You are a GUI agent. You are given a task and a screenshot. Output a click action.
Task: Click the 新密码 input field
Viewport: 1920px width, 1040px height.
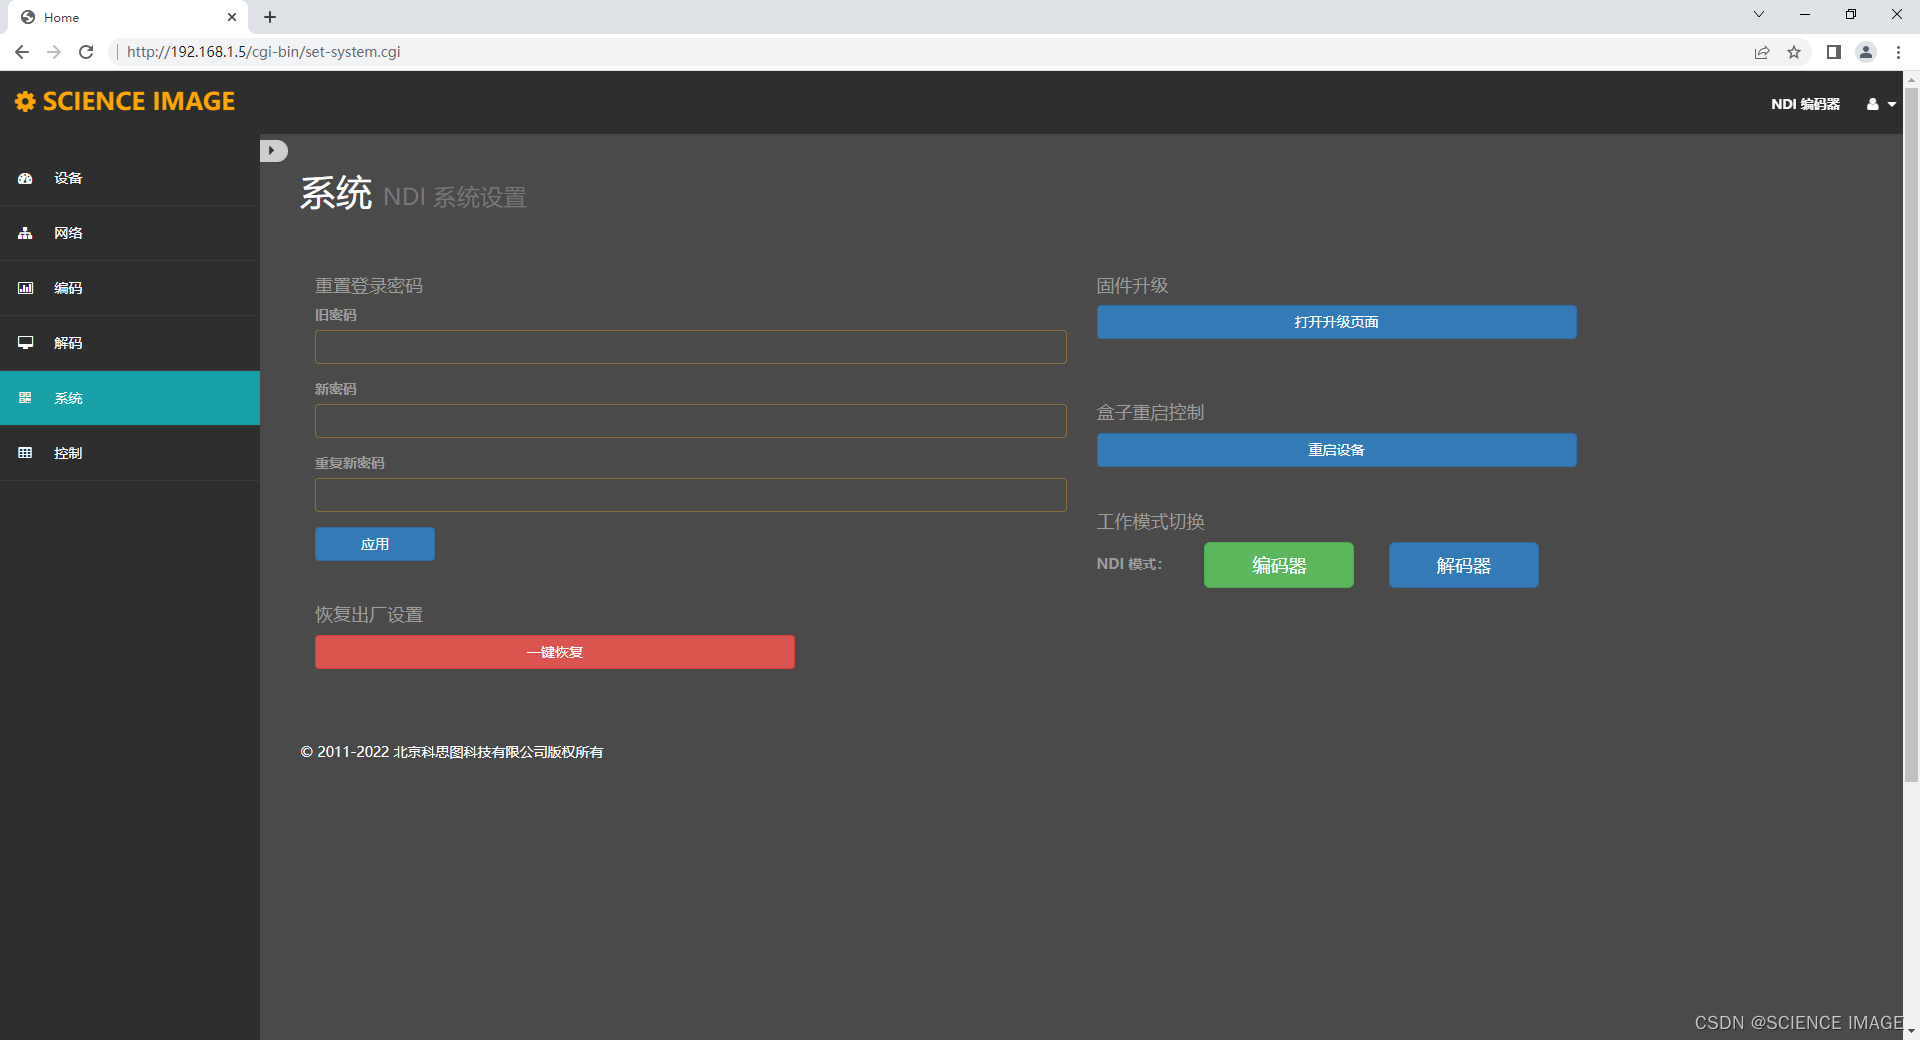coord(691,421)
